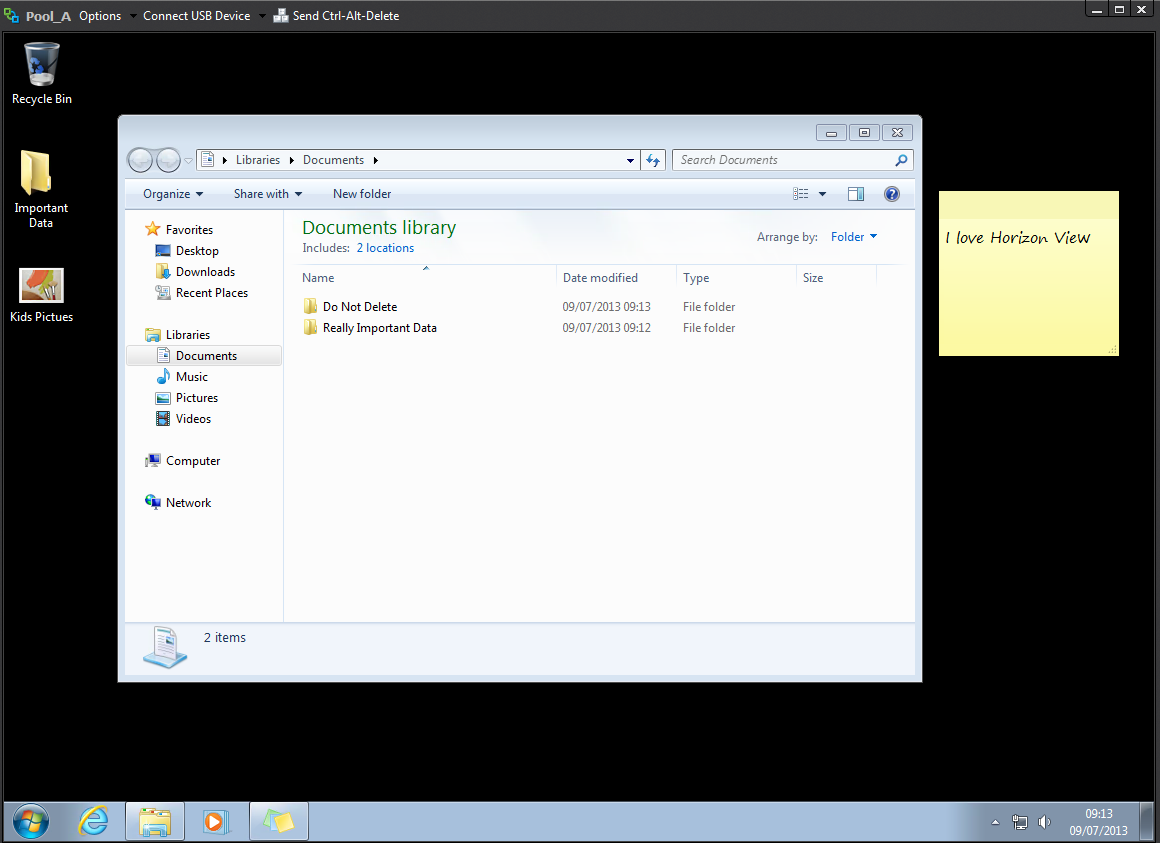The image size is (1160, 843).
Task: Click in the Search Documents field
Action: (x=783, y=160)
